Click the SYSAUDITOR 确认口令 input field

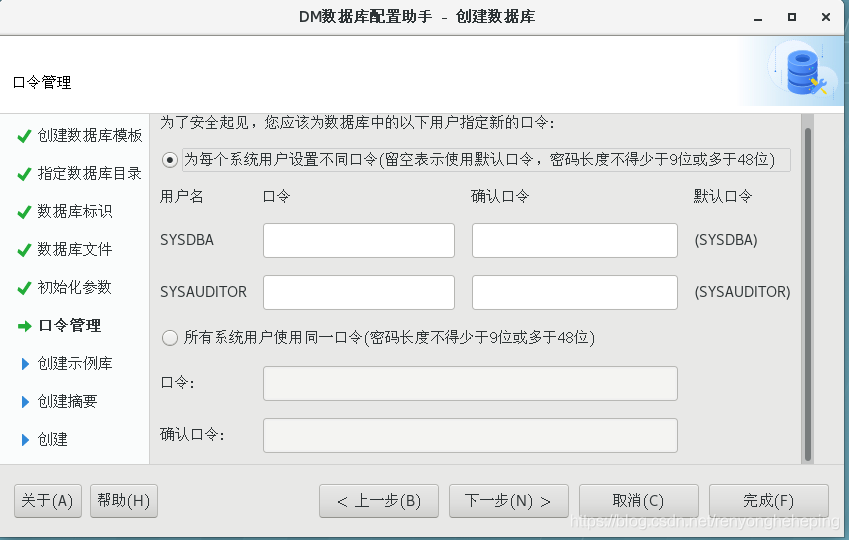574,292
